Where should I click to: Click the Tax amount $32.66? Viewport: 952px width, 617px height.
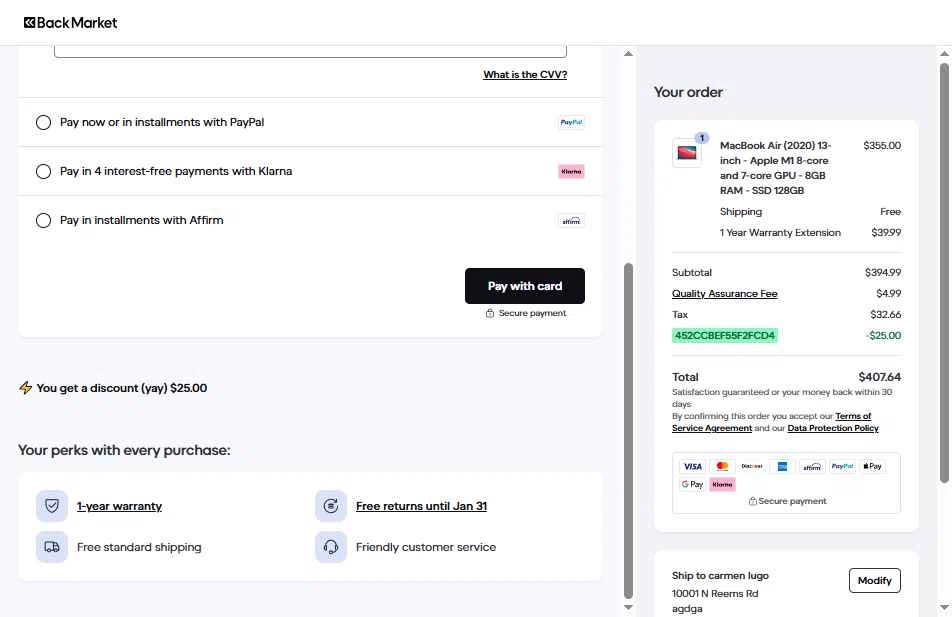point(885,315)
